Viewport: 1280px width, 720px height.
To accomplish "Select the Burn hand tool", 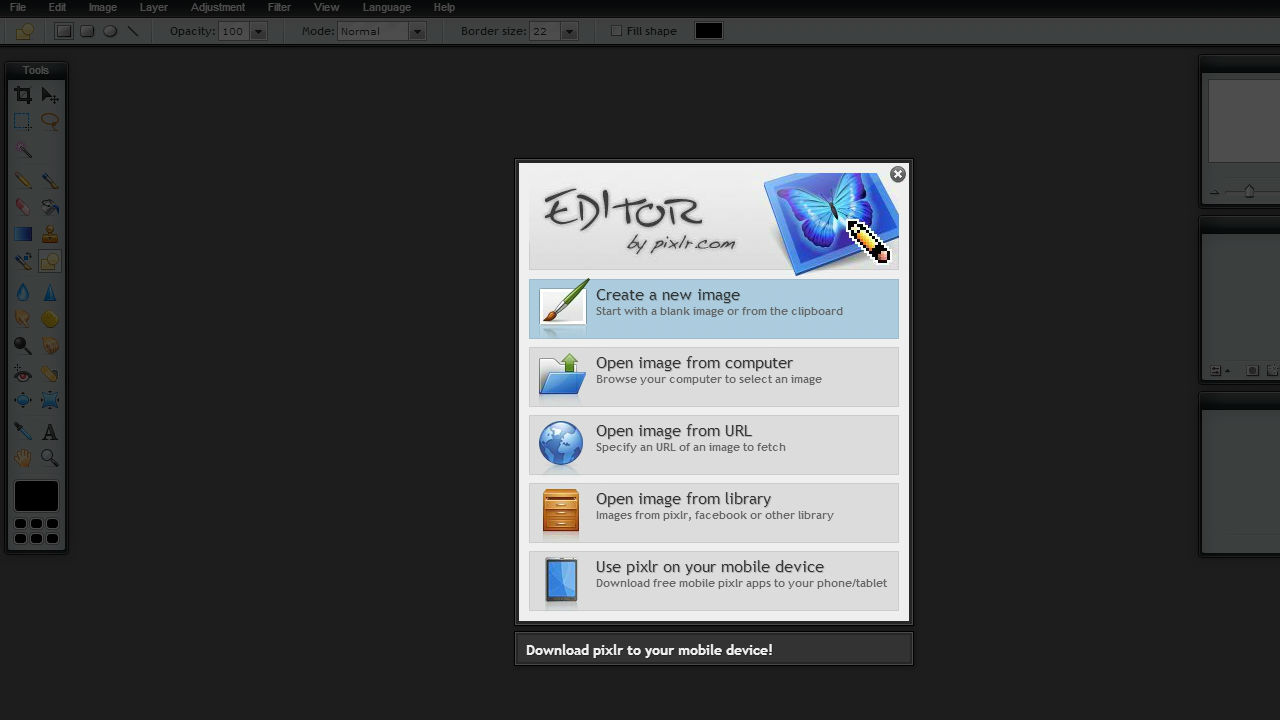I will pyautogui.click(x=50, y=345).
